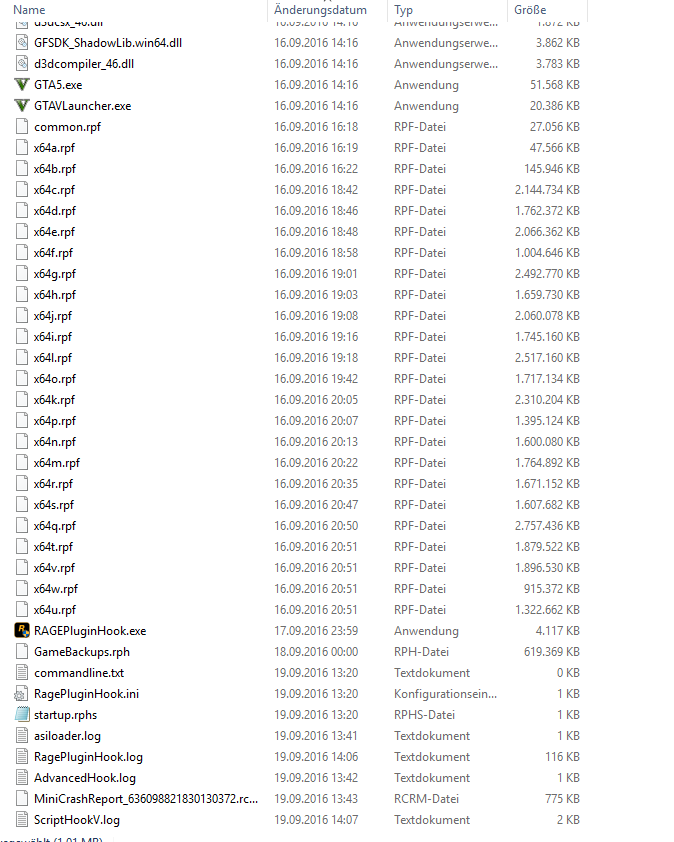Click the commandline.txt document icon
This screenshot has width=674, height=842.
coord(21,672)
